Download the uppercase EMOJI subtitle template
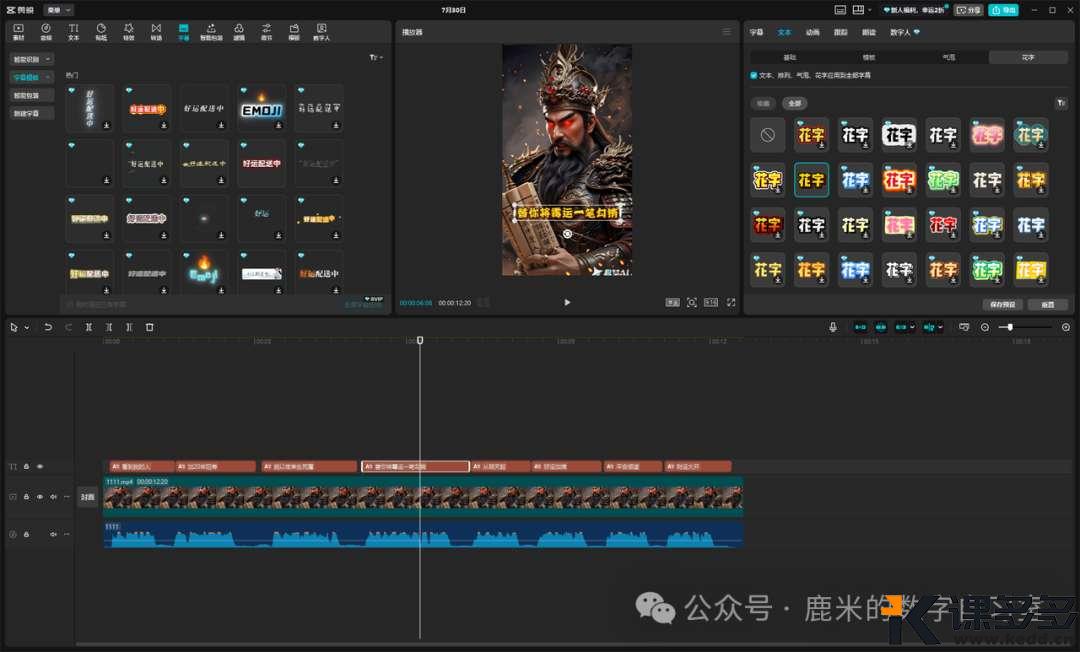The width and height of the screenshot is (1080, 652). pos(279,125)
